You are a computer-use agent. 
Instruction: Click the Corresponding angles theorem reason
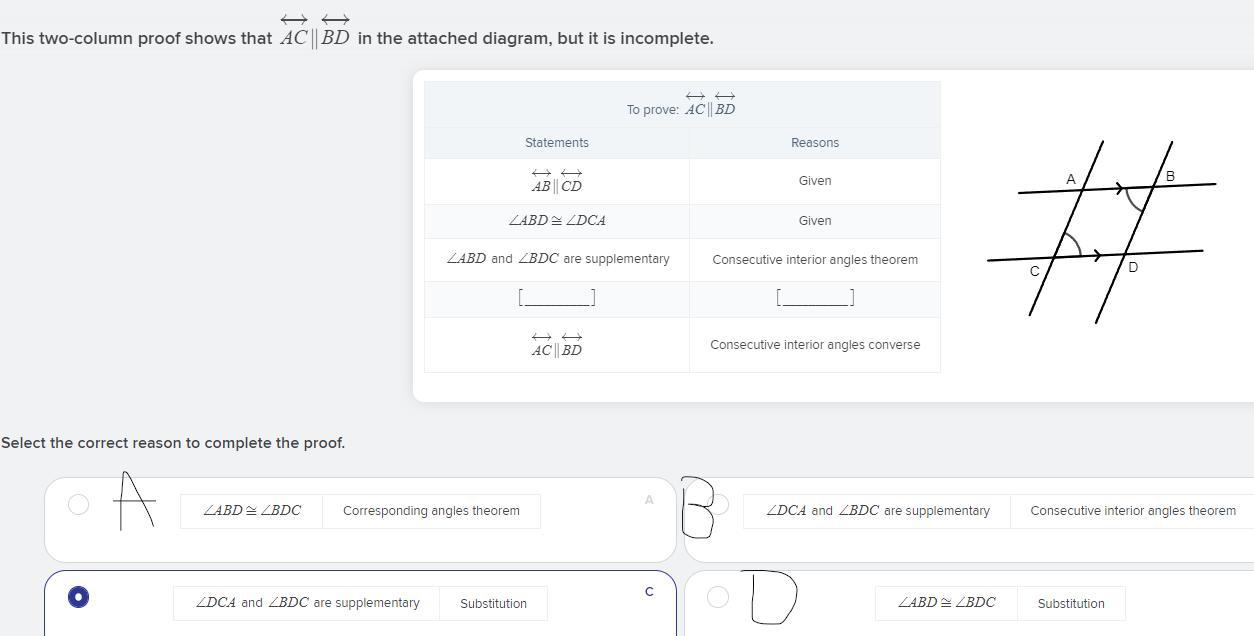[431, 511]
